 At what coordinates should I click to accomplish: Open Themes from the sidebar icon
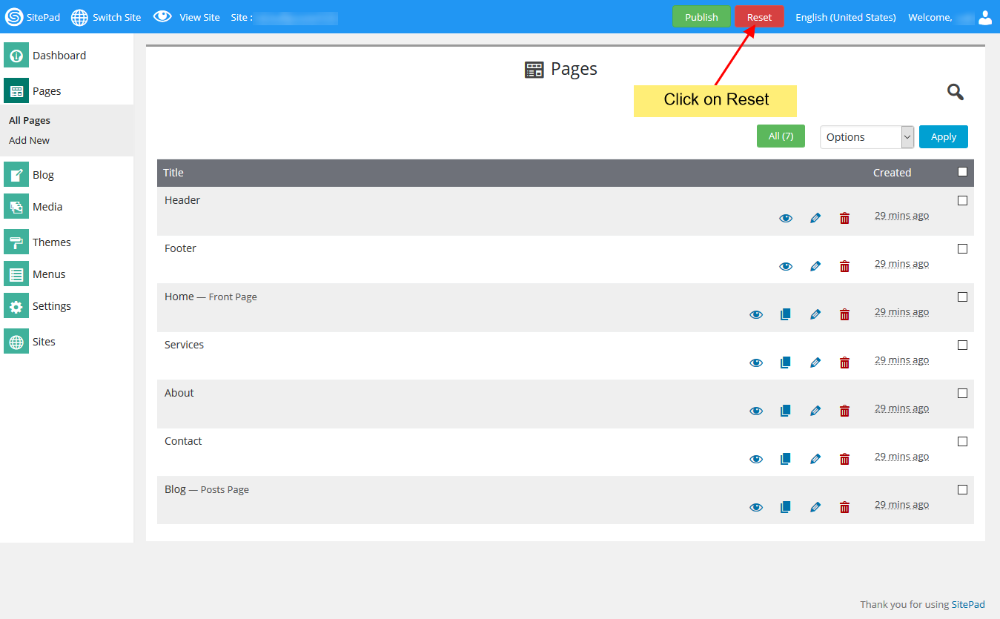coord(16,242)
